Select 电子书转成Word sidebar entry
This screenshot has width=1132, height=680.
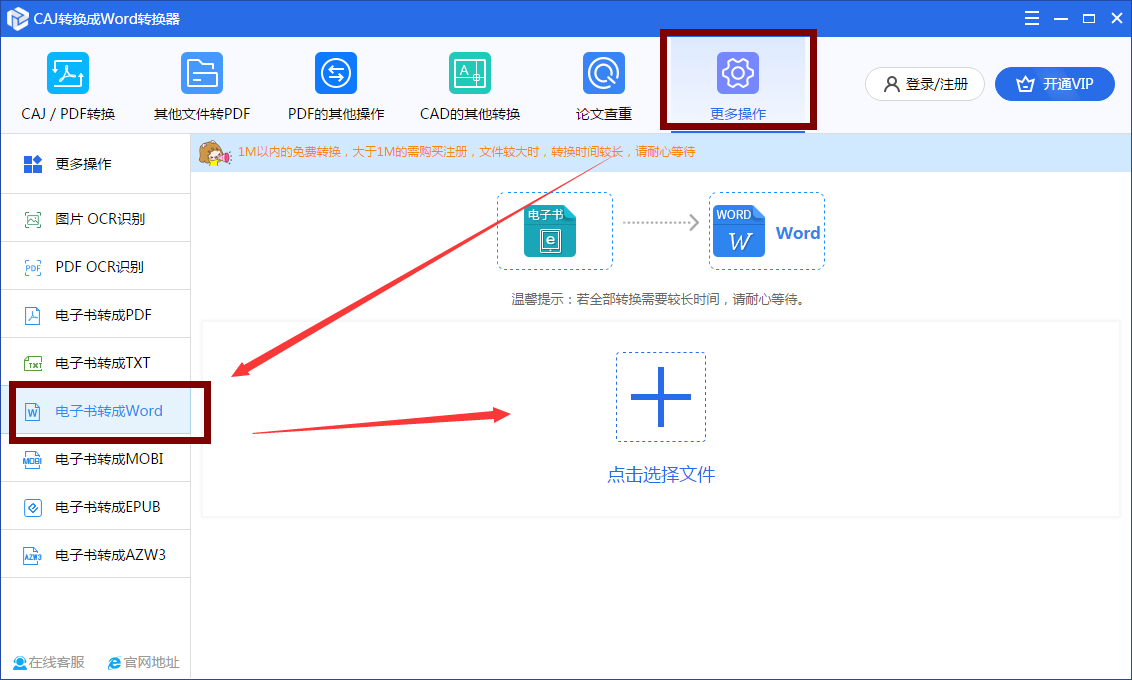tap(95, 410)
